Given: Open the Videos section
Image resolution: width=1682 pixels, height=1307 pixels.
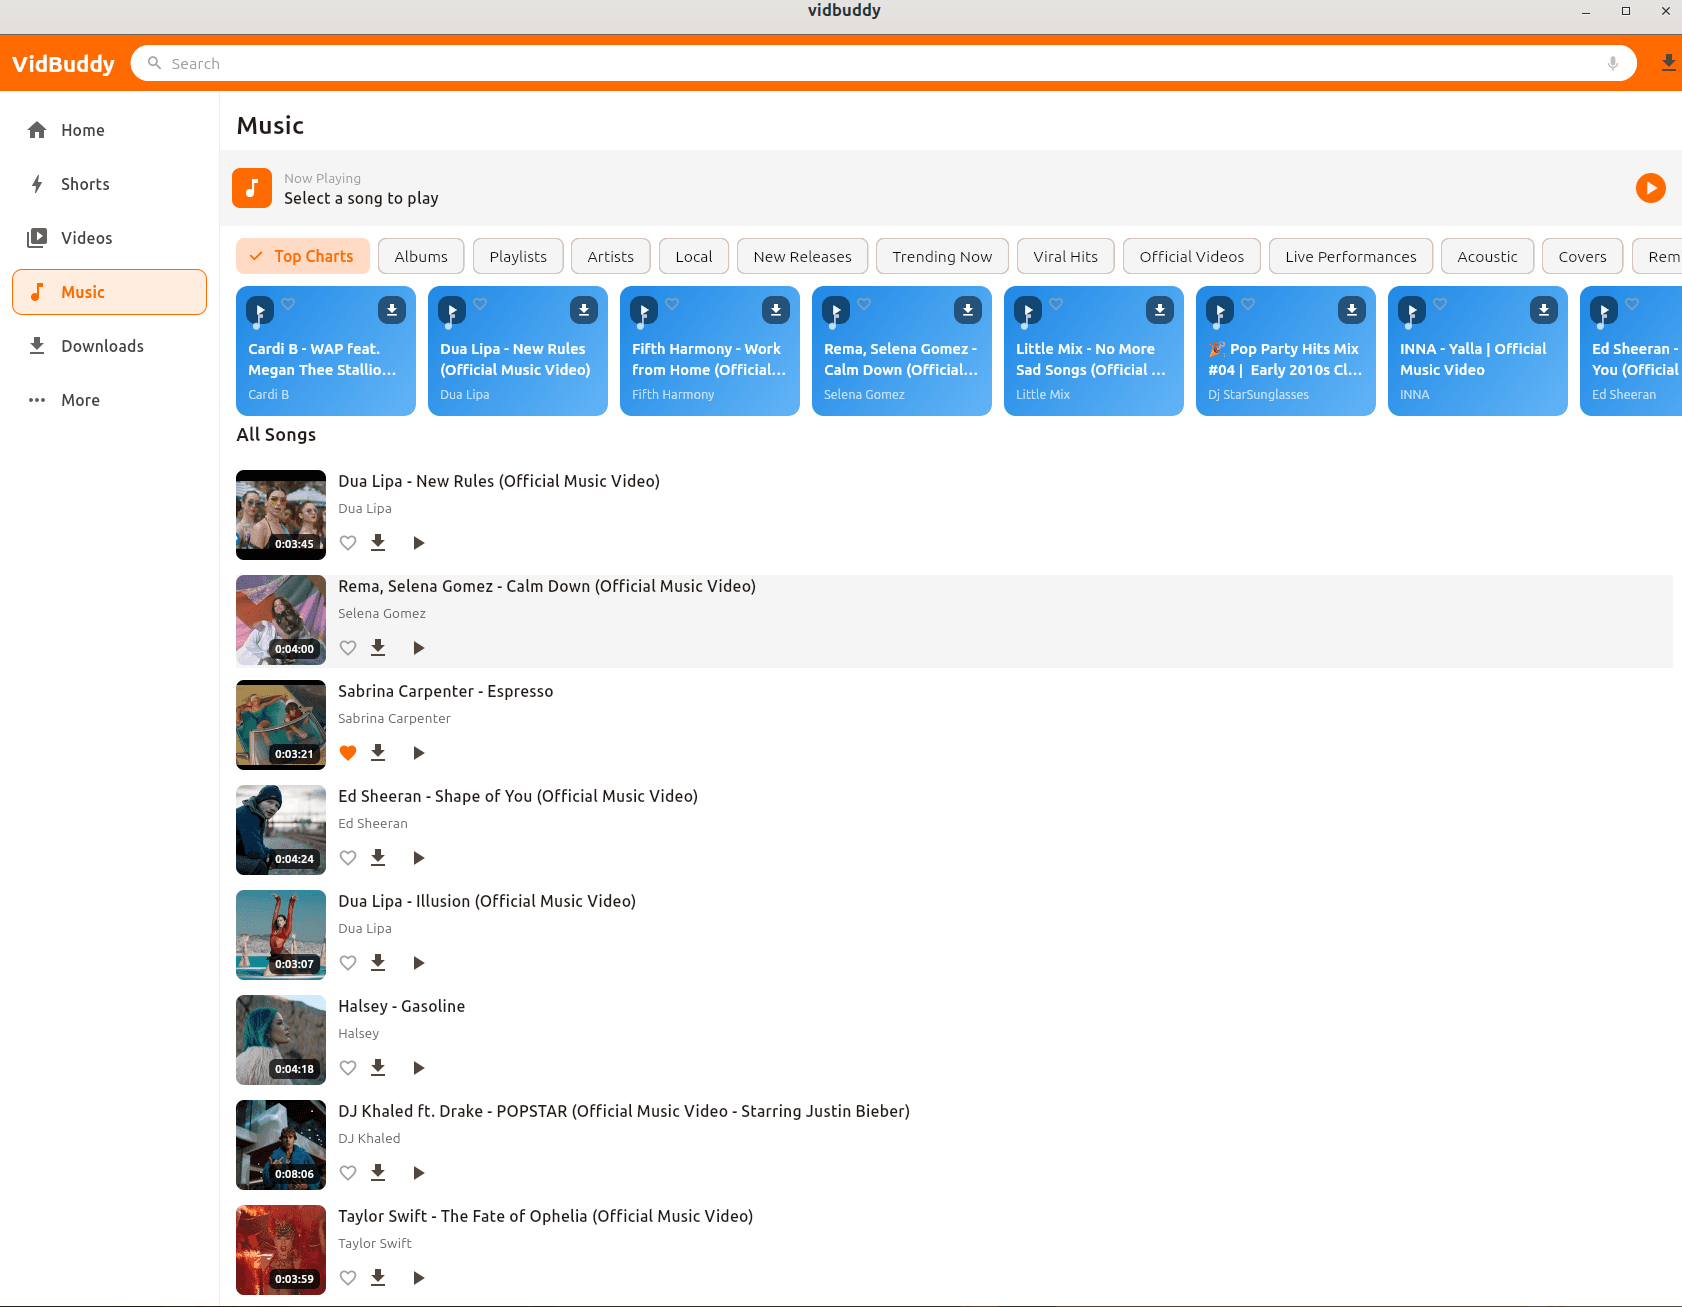Looking at the screenshot, I should pyautogui.click(x=110, y=238).
